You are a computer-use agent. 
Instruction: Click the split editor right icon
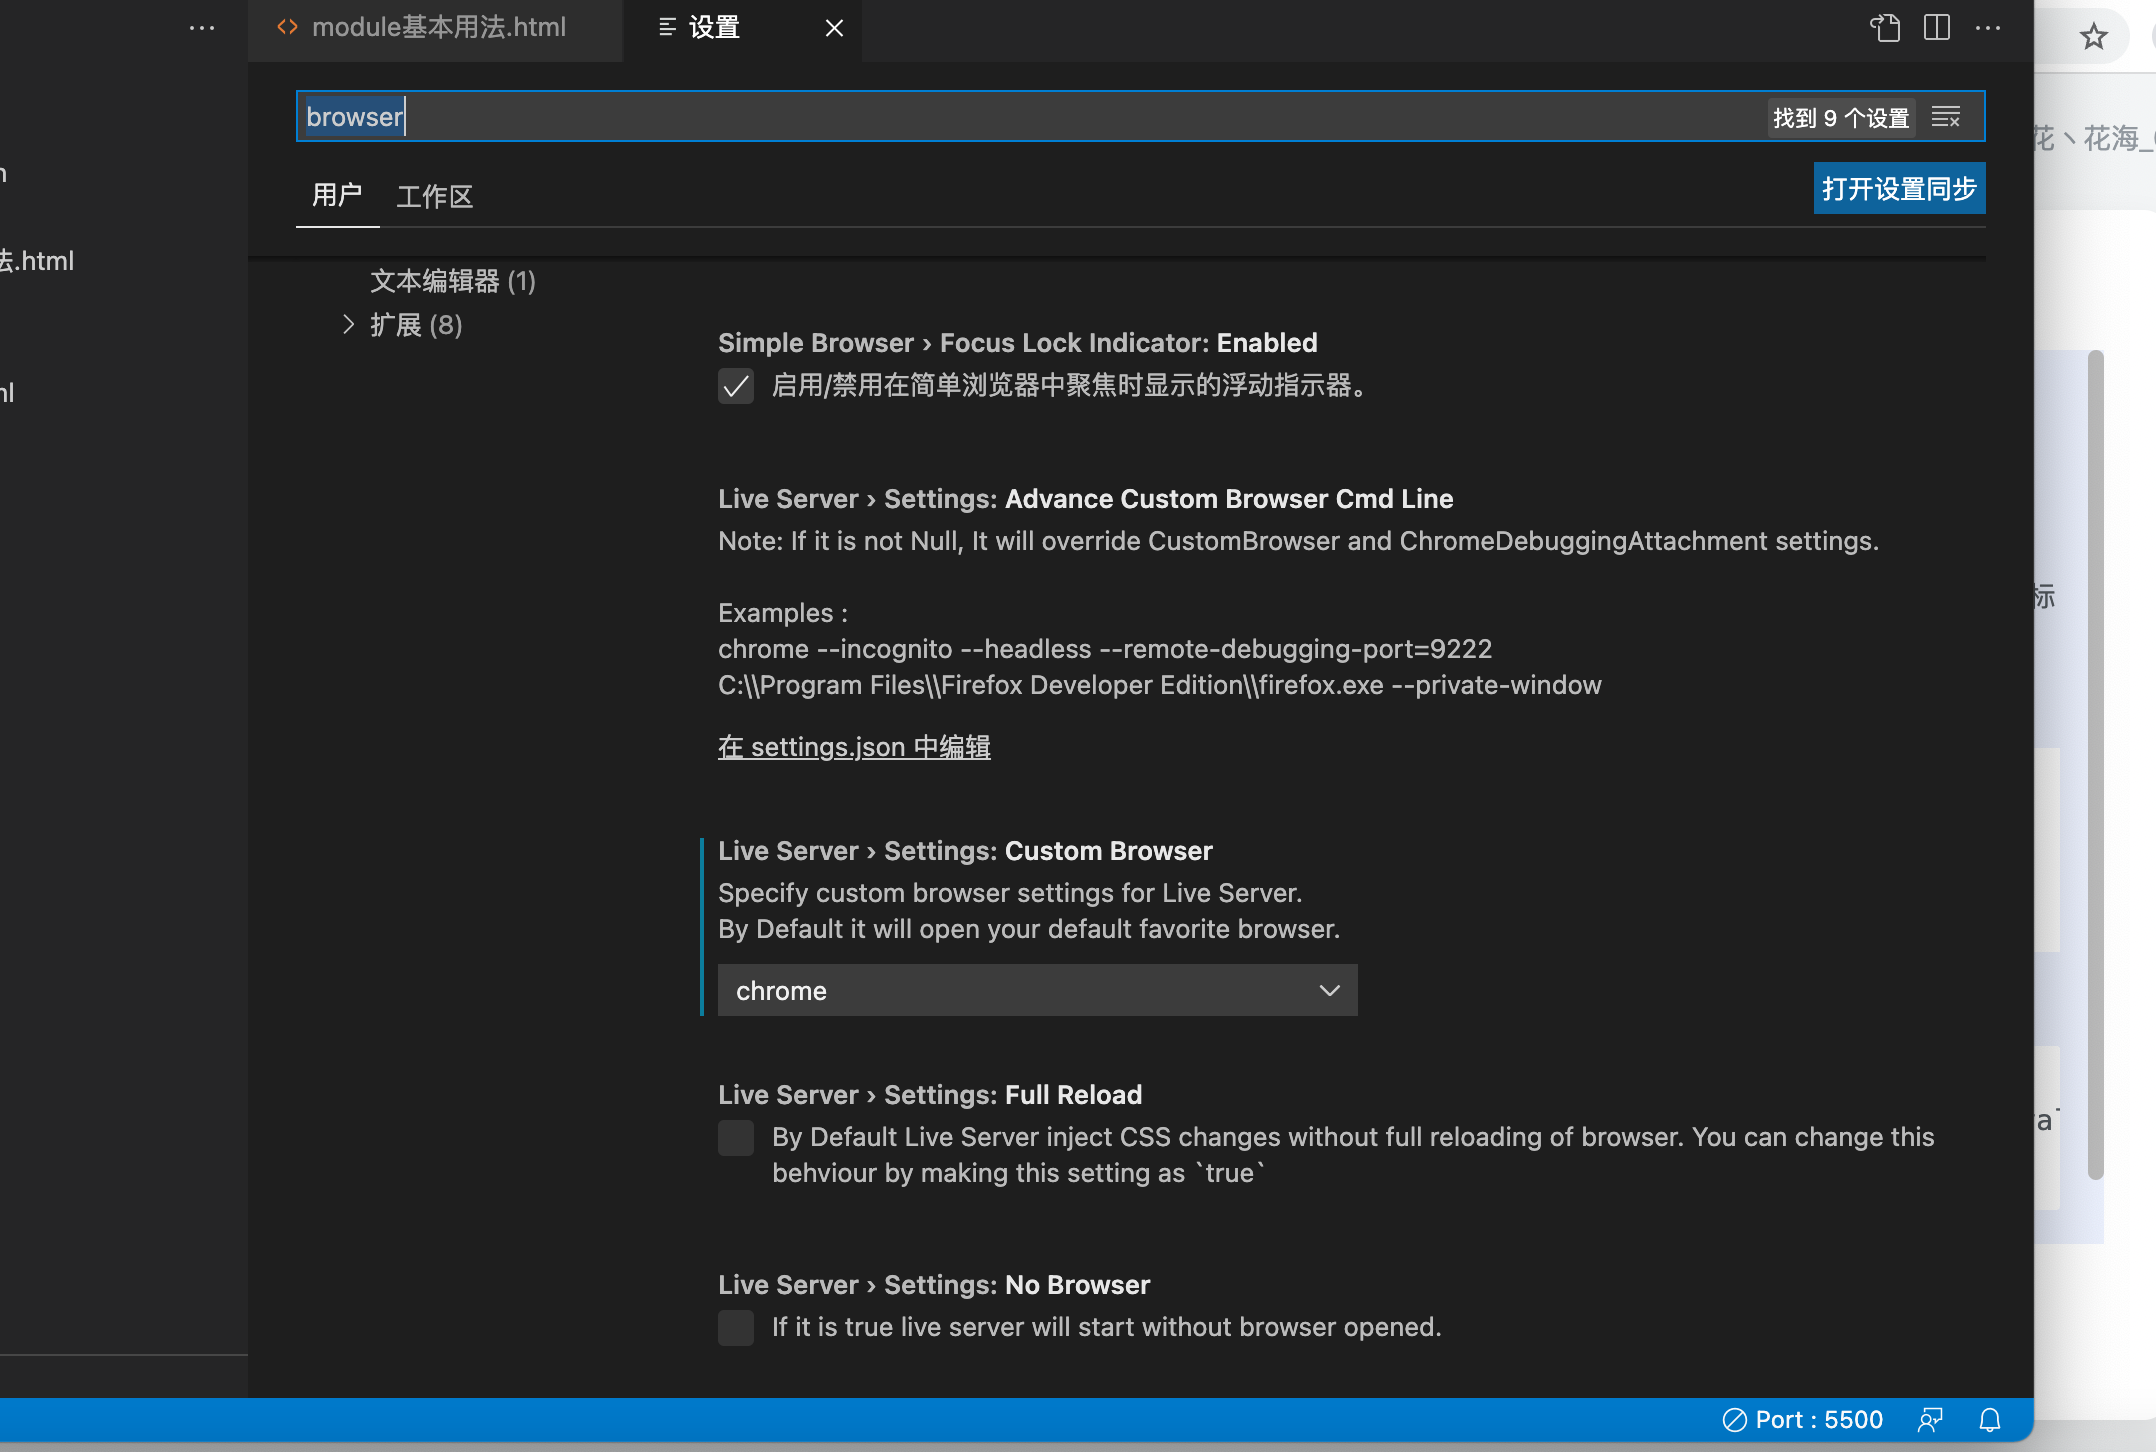click(x=1937, y=27)
